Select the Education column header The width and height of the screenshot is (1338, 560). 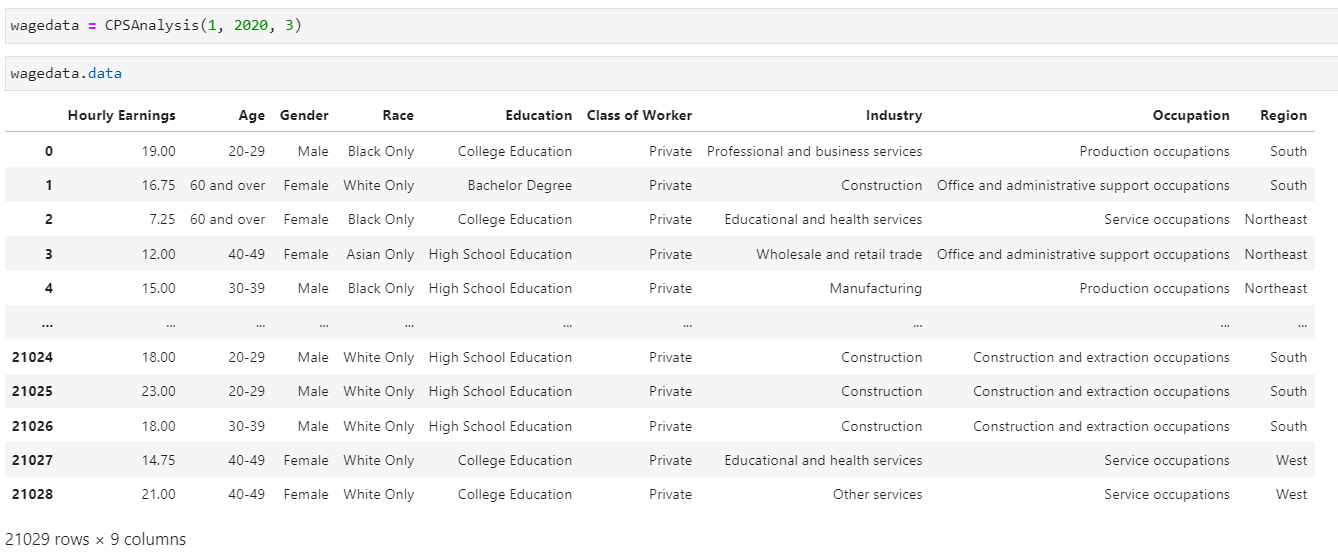click(x=539, y=115)
